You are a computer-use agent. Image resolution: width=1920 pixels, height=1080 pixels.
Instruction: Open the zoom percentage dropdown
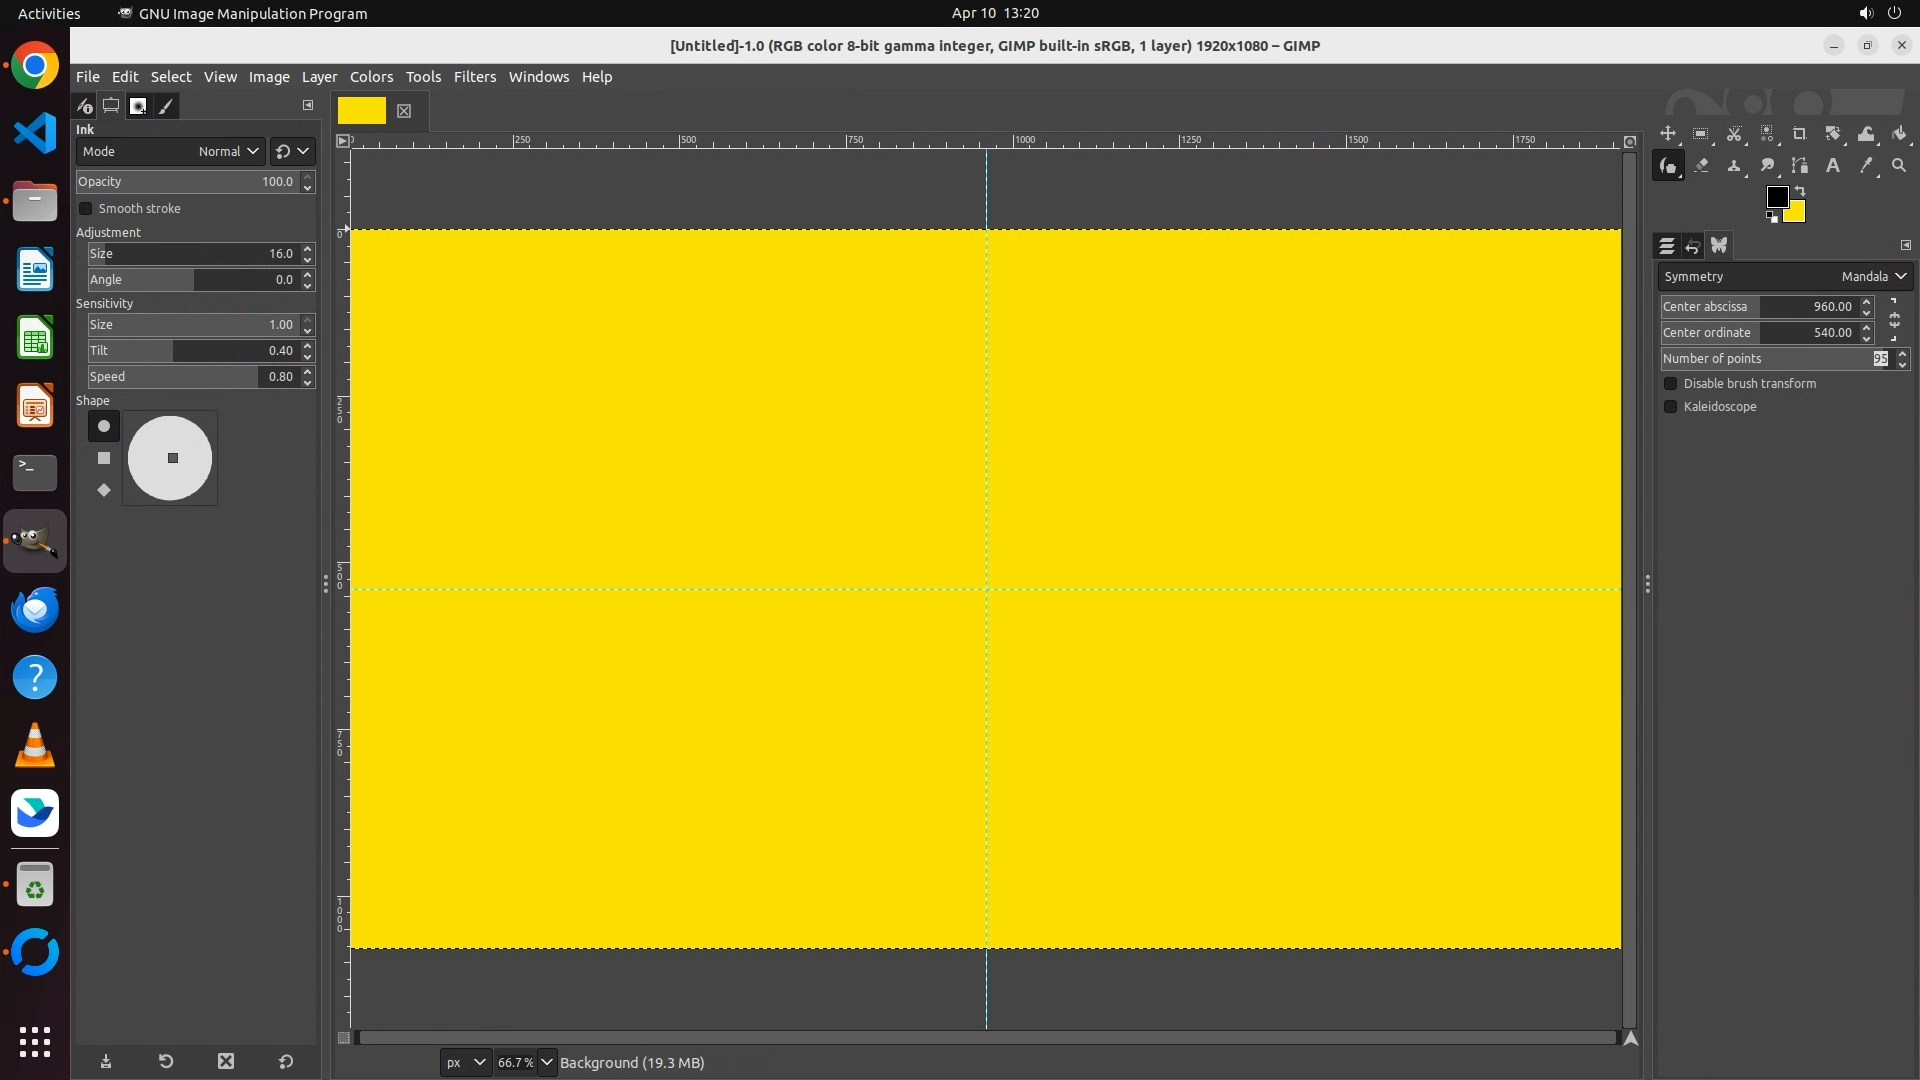point(546,1062)
